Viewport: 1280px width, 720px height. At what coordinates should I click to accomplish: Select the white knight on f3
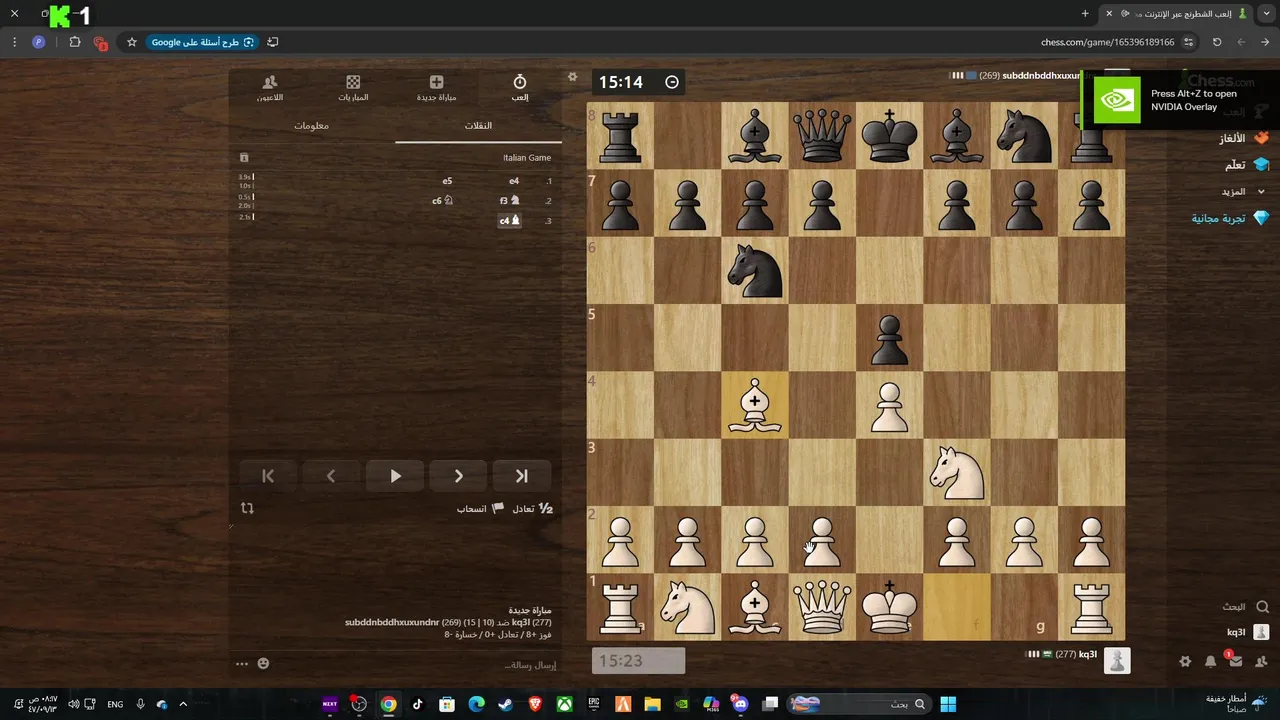tap(957, 471)
